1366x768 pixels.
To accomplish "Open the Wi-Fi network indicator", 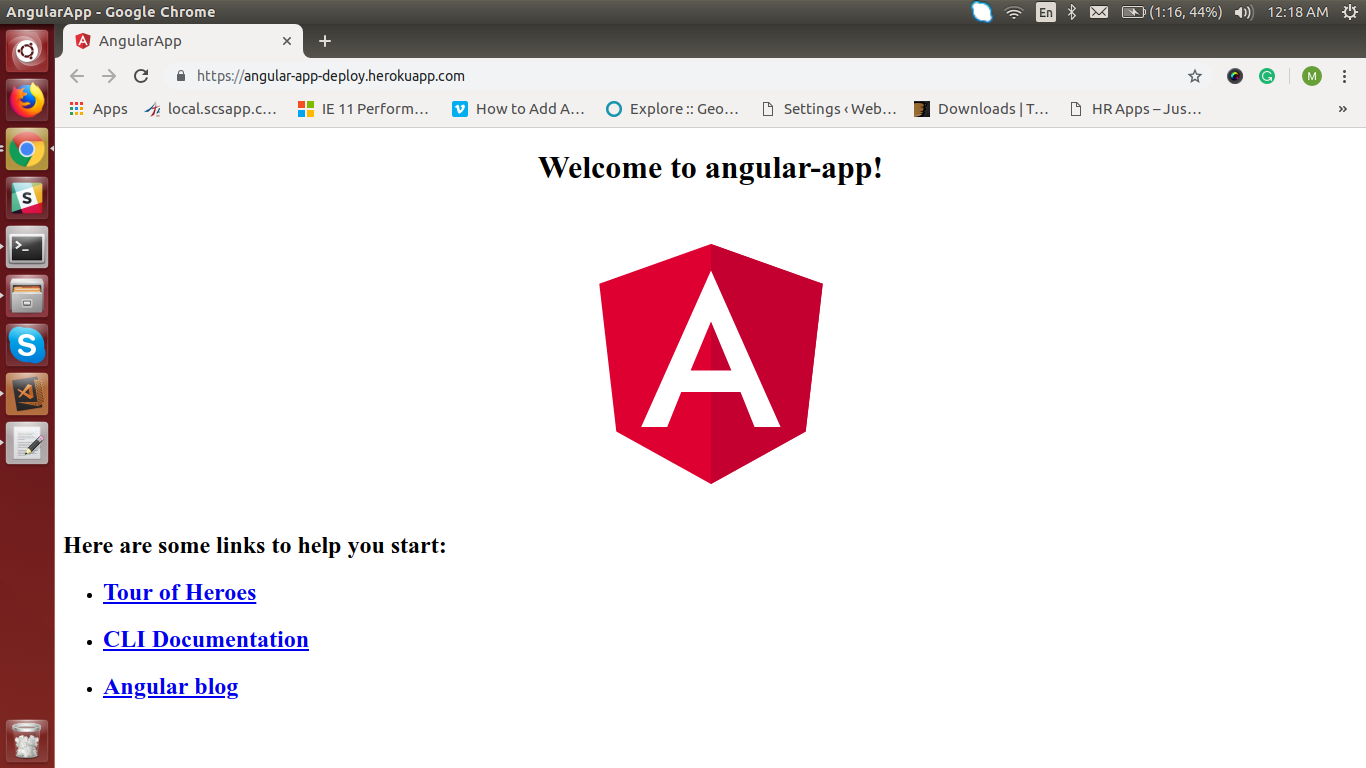I will 1014,12.
